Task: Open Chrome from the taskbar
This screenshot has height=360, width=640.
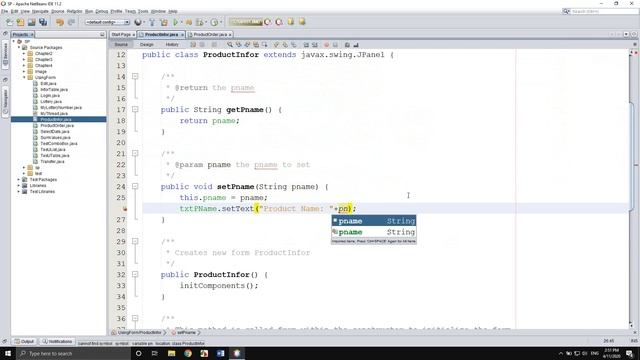Action: [x=188, y=353]
